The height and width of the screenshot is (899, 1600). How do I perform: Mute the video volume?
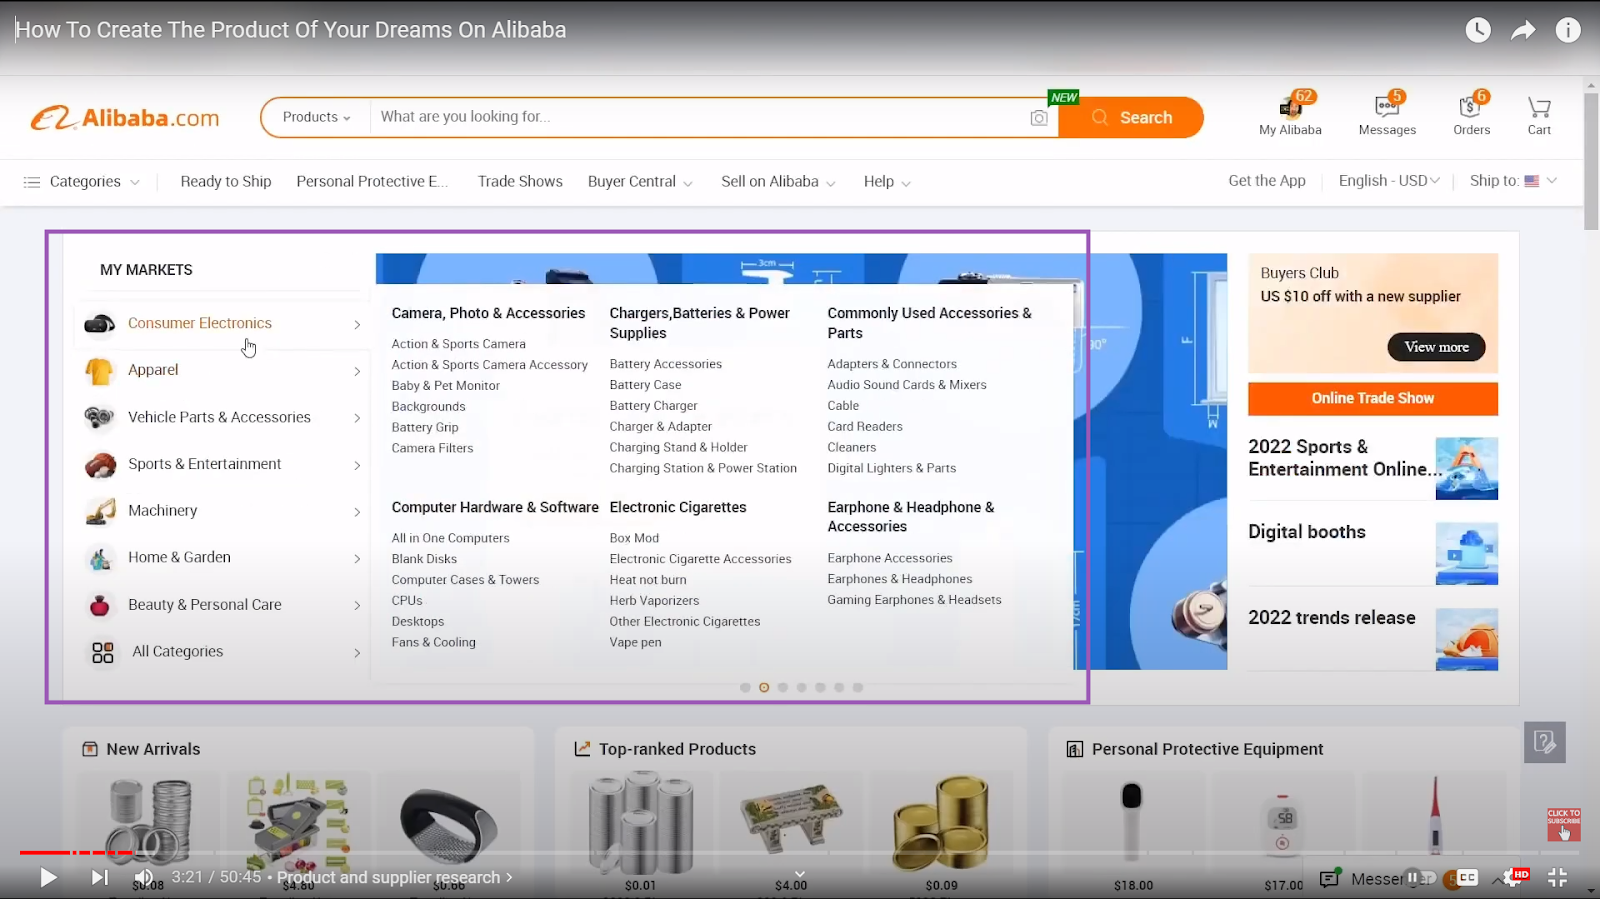[x=144, y=877]
